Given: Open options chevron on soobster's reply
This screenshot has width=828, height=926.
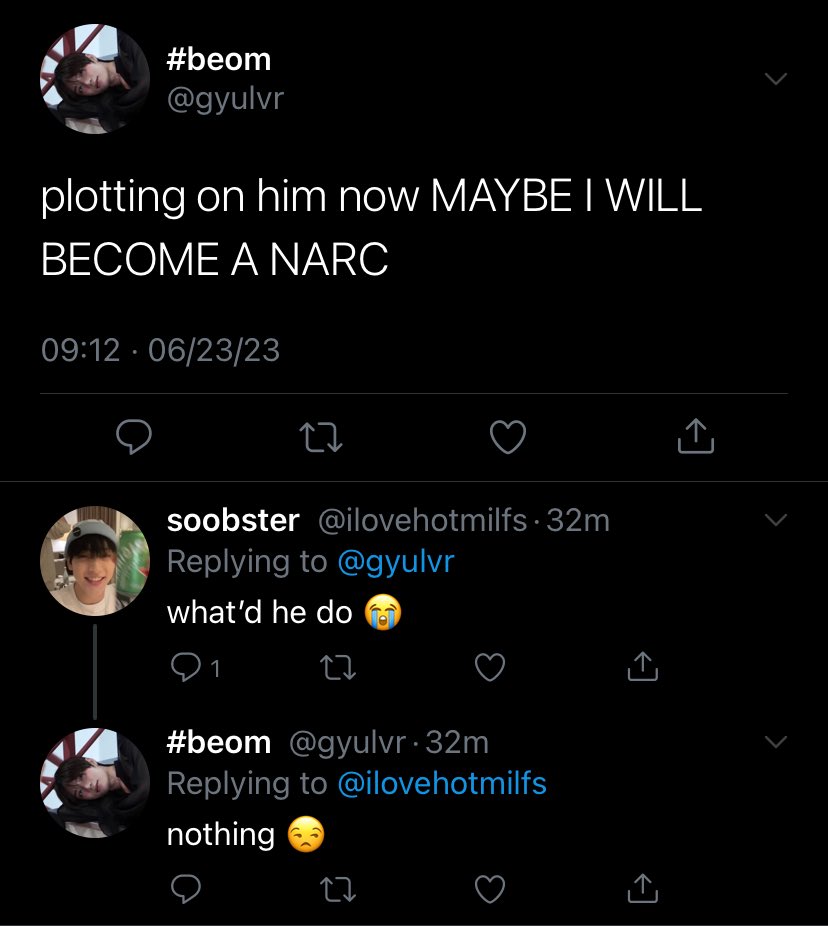Looking at the screenshot, I should (775, 520).
